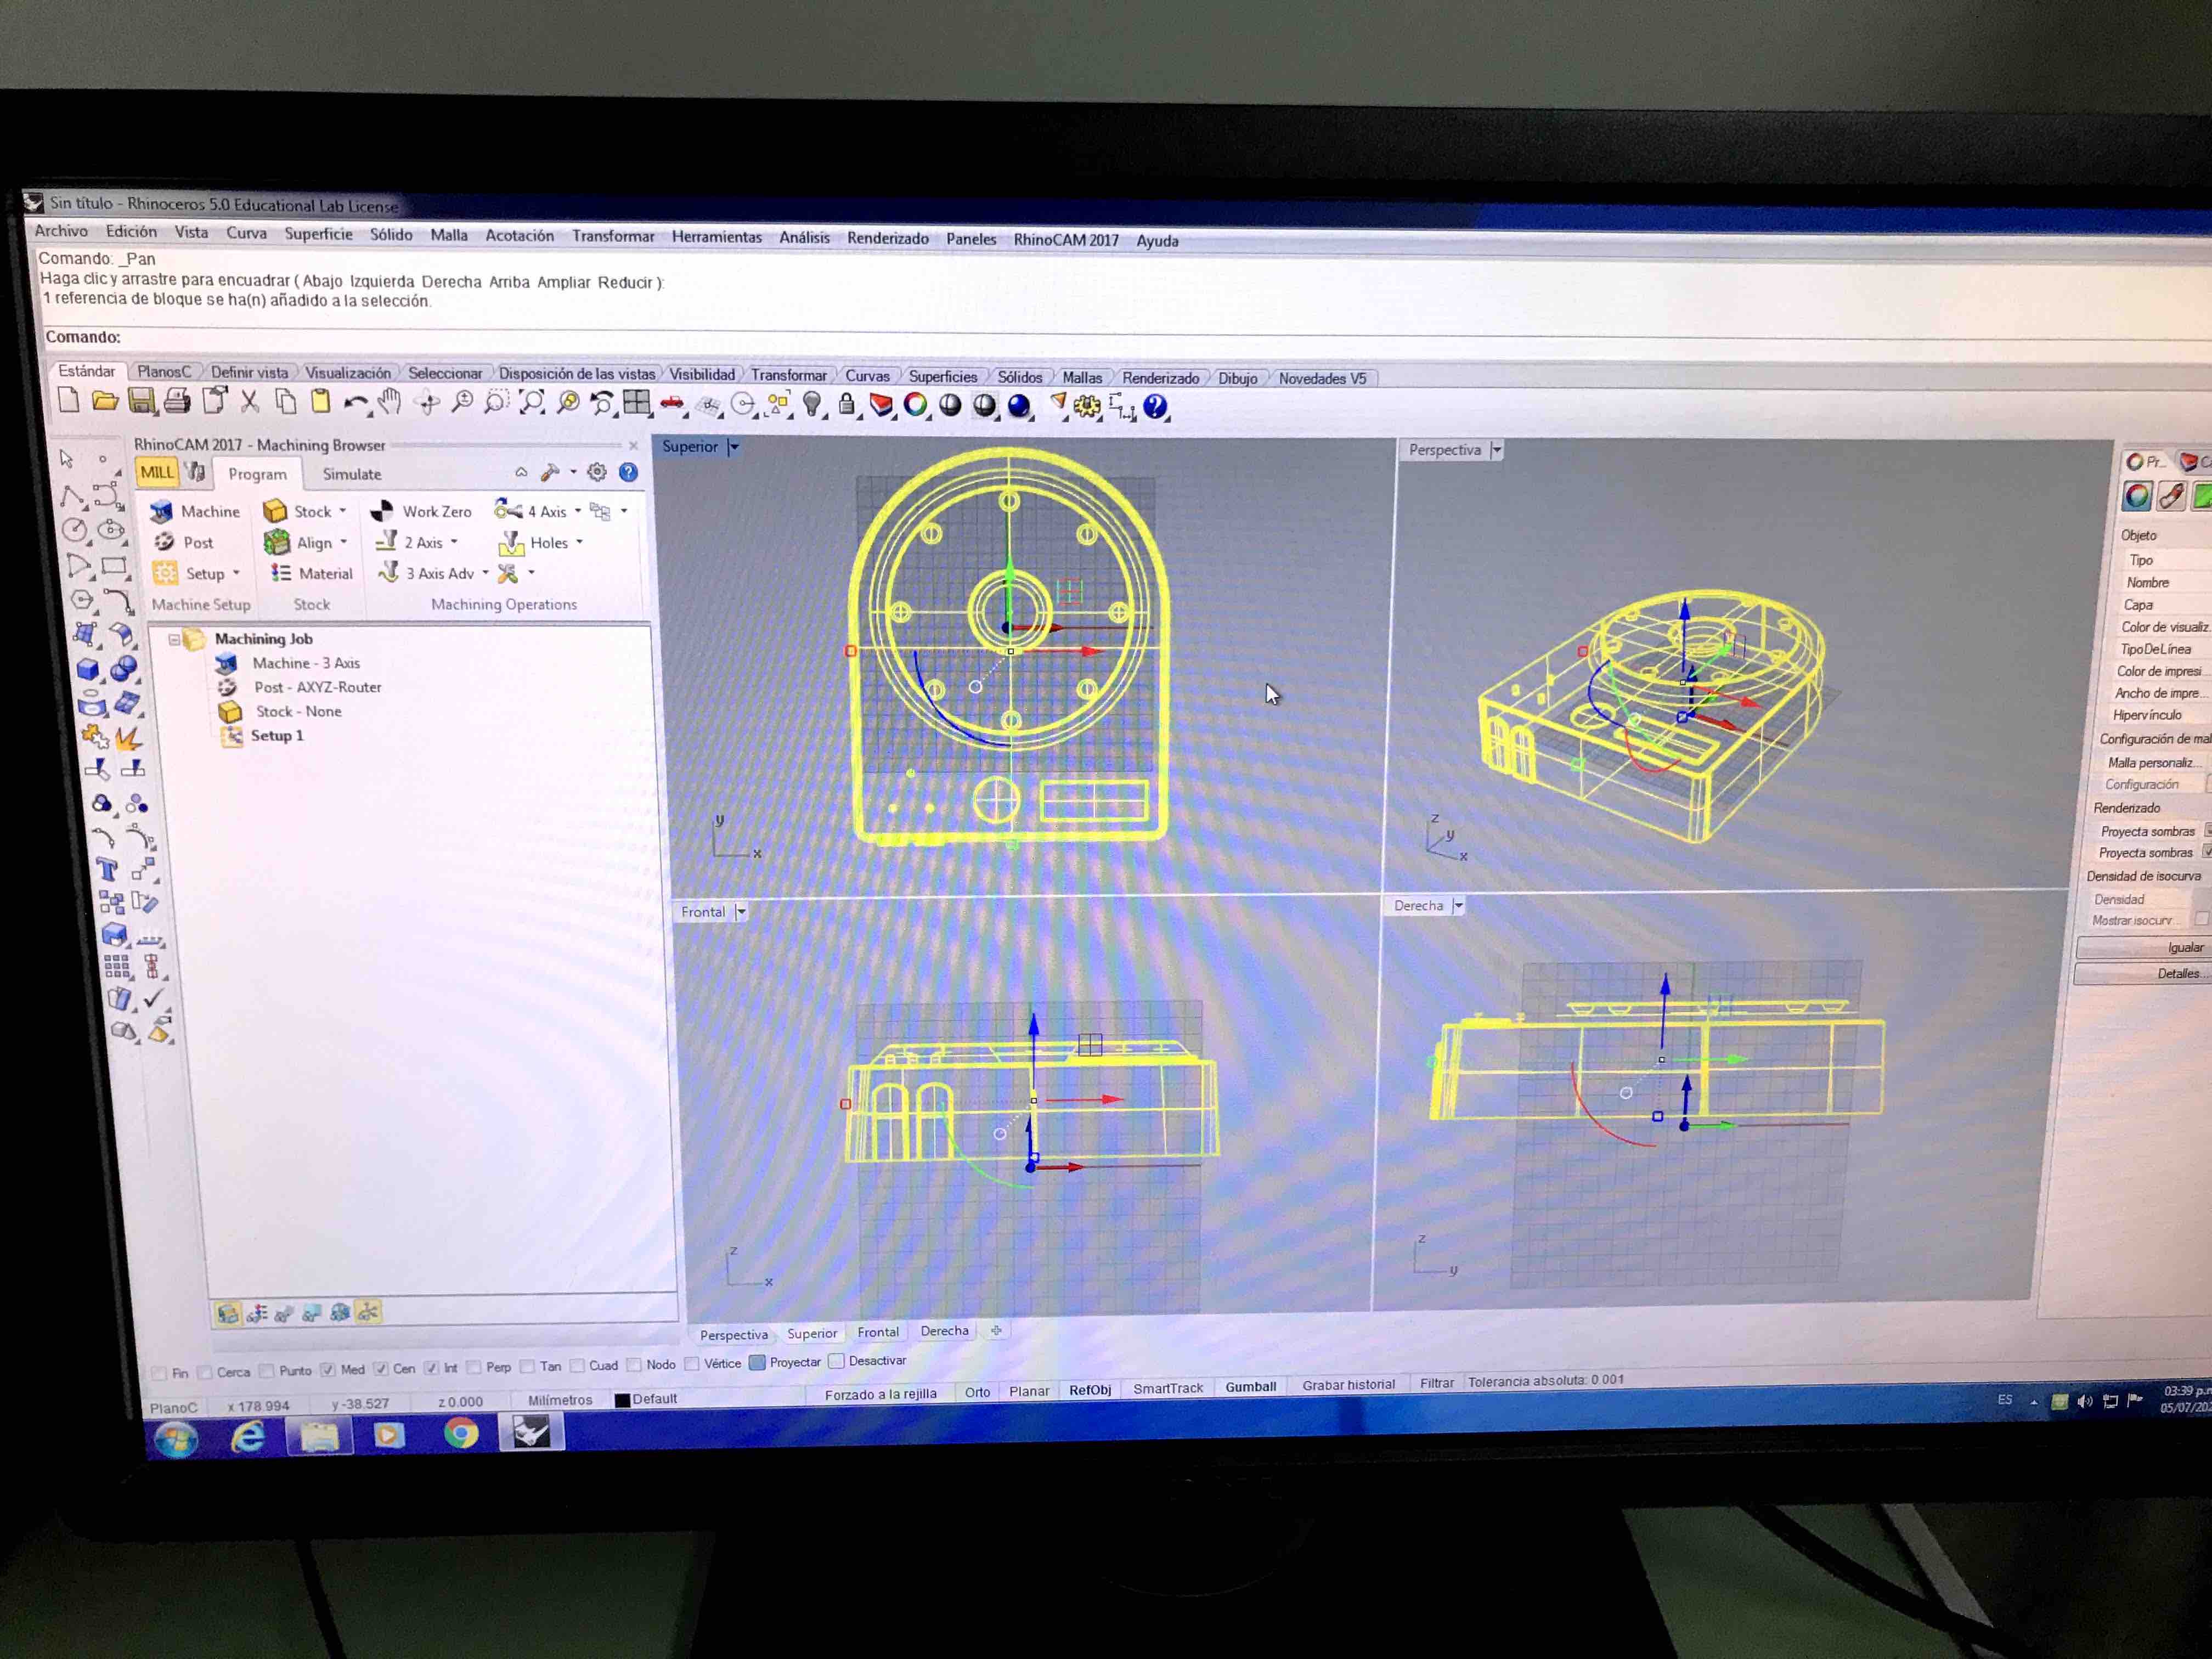
Task: Click the Undo arrow icon
Action: 355,402
